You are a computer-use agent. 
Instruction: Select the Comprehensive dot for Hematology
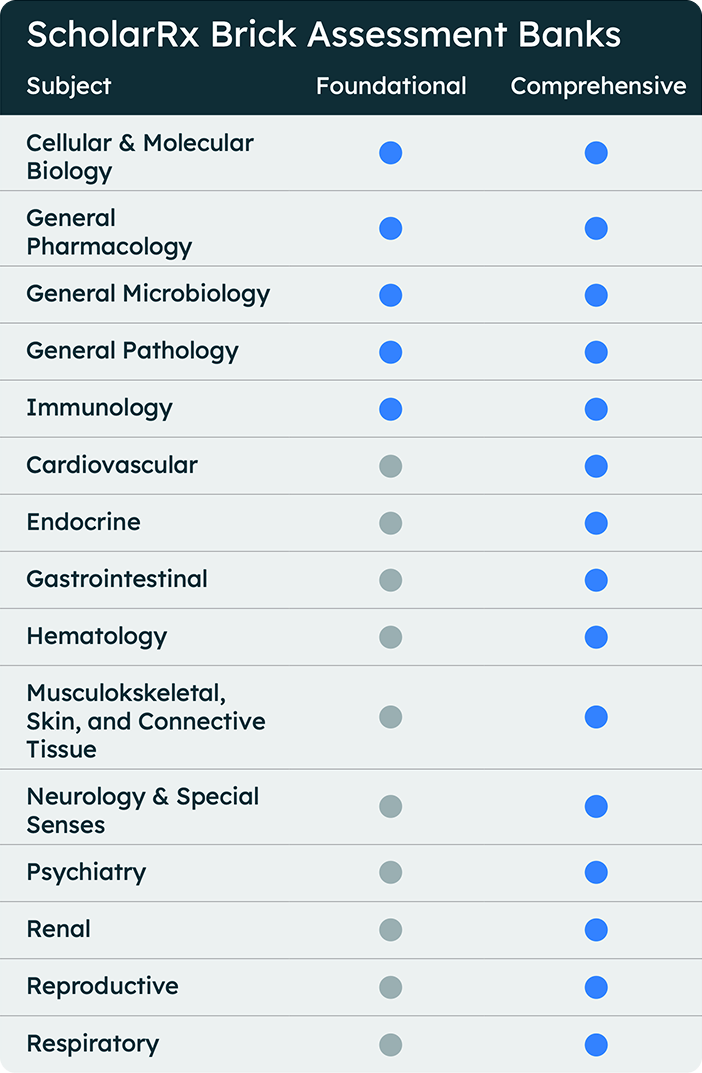tap(596, 637)
